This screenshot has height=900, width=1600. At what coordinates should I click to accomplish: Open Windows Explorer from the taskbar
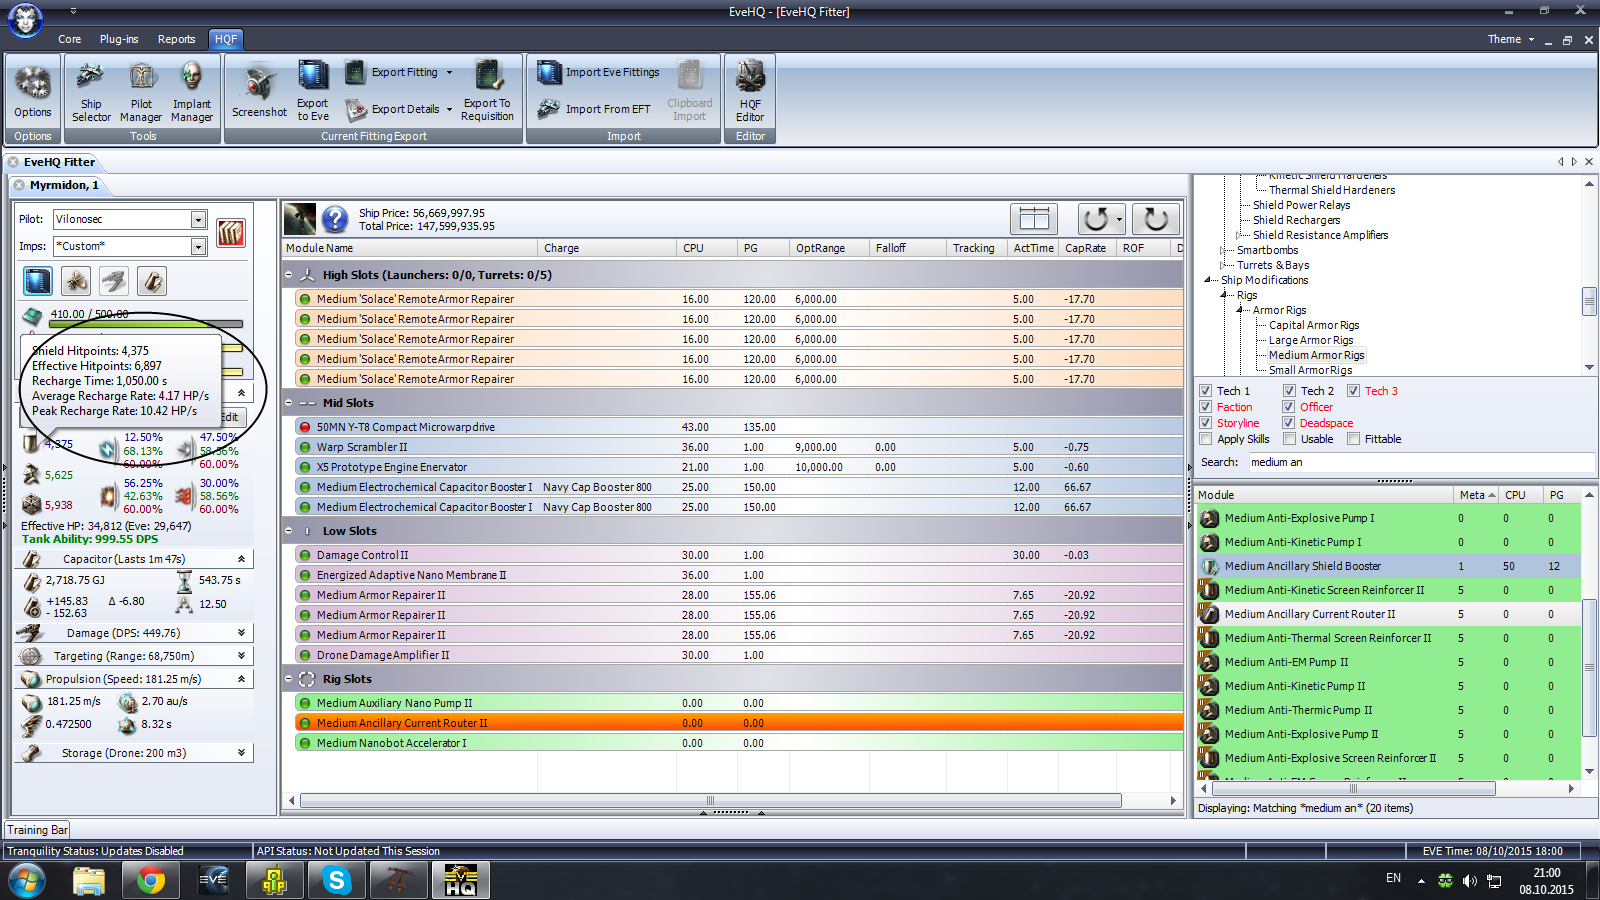(x=89, y=881)
